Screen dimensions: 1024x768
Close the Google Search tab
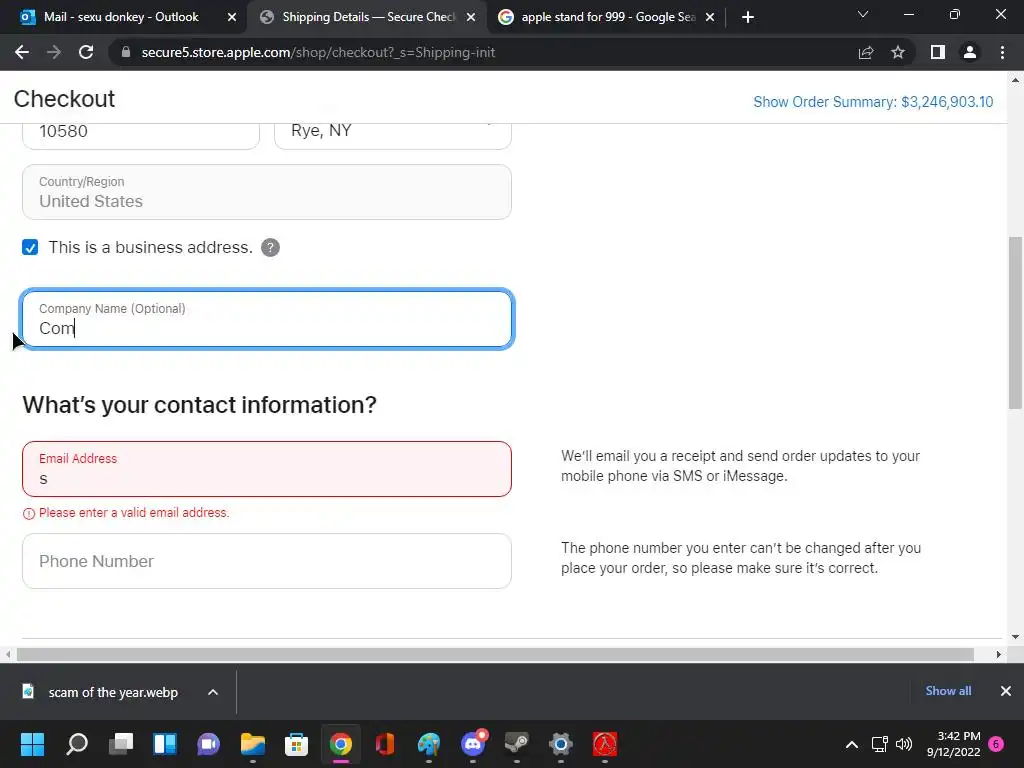click(710, 17)
